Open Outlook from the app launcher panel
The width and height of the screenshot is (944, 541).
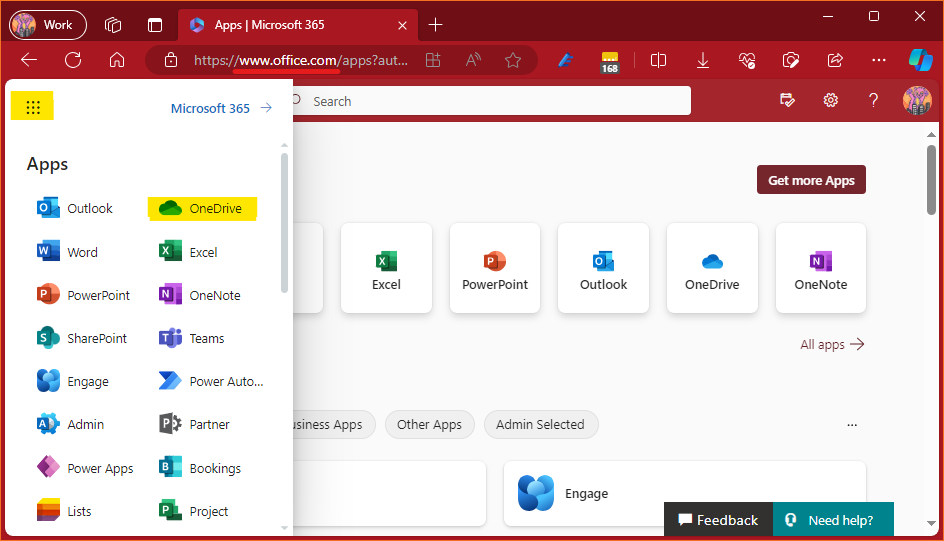click(x=75, y=208)
